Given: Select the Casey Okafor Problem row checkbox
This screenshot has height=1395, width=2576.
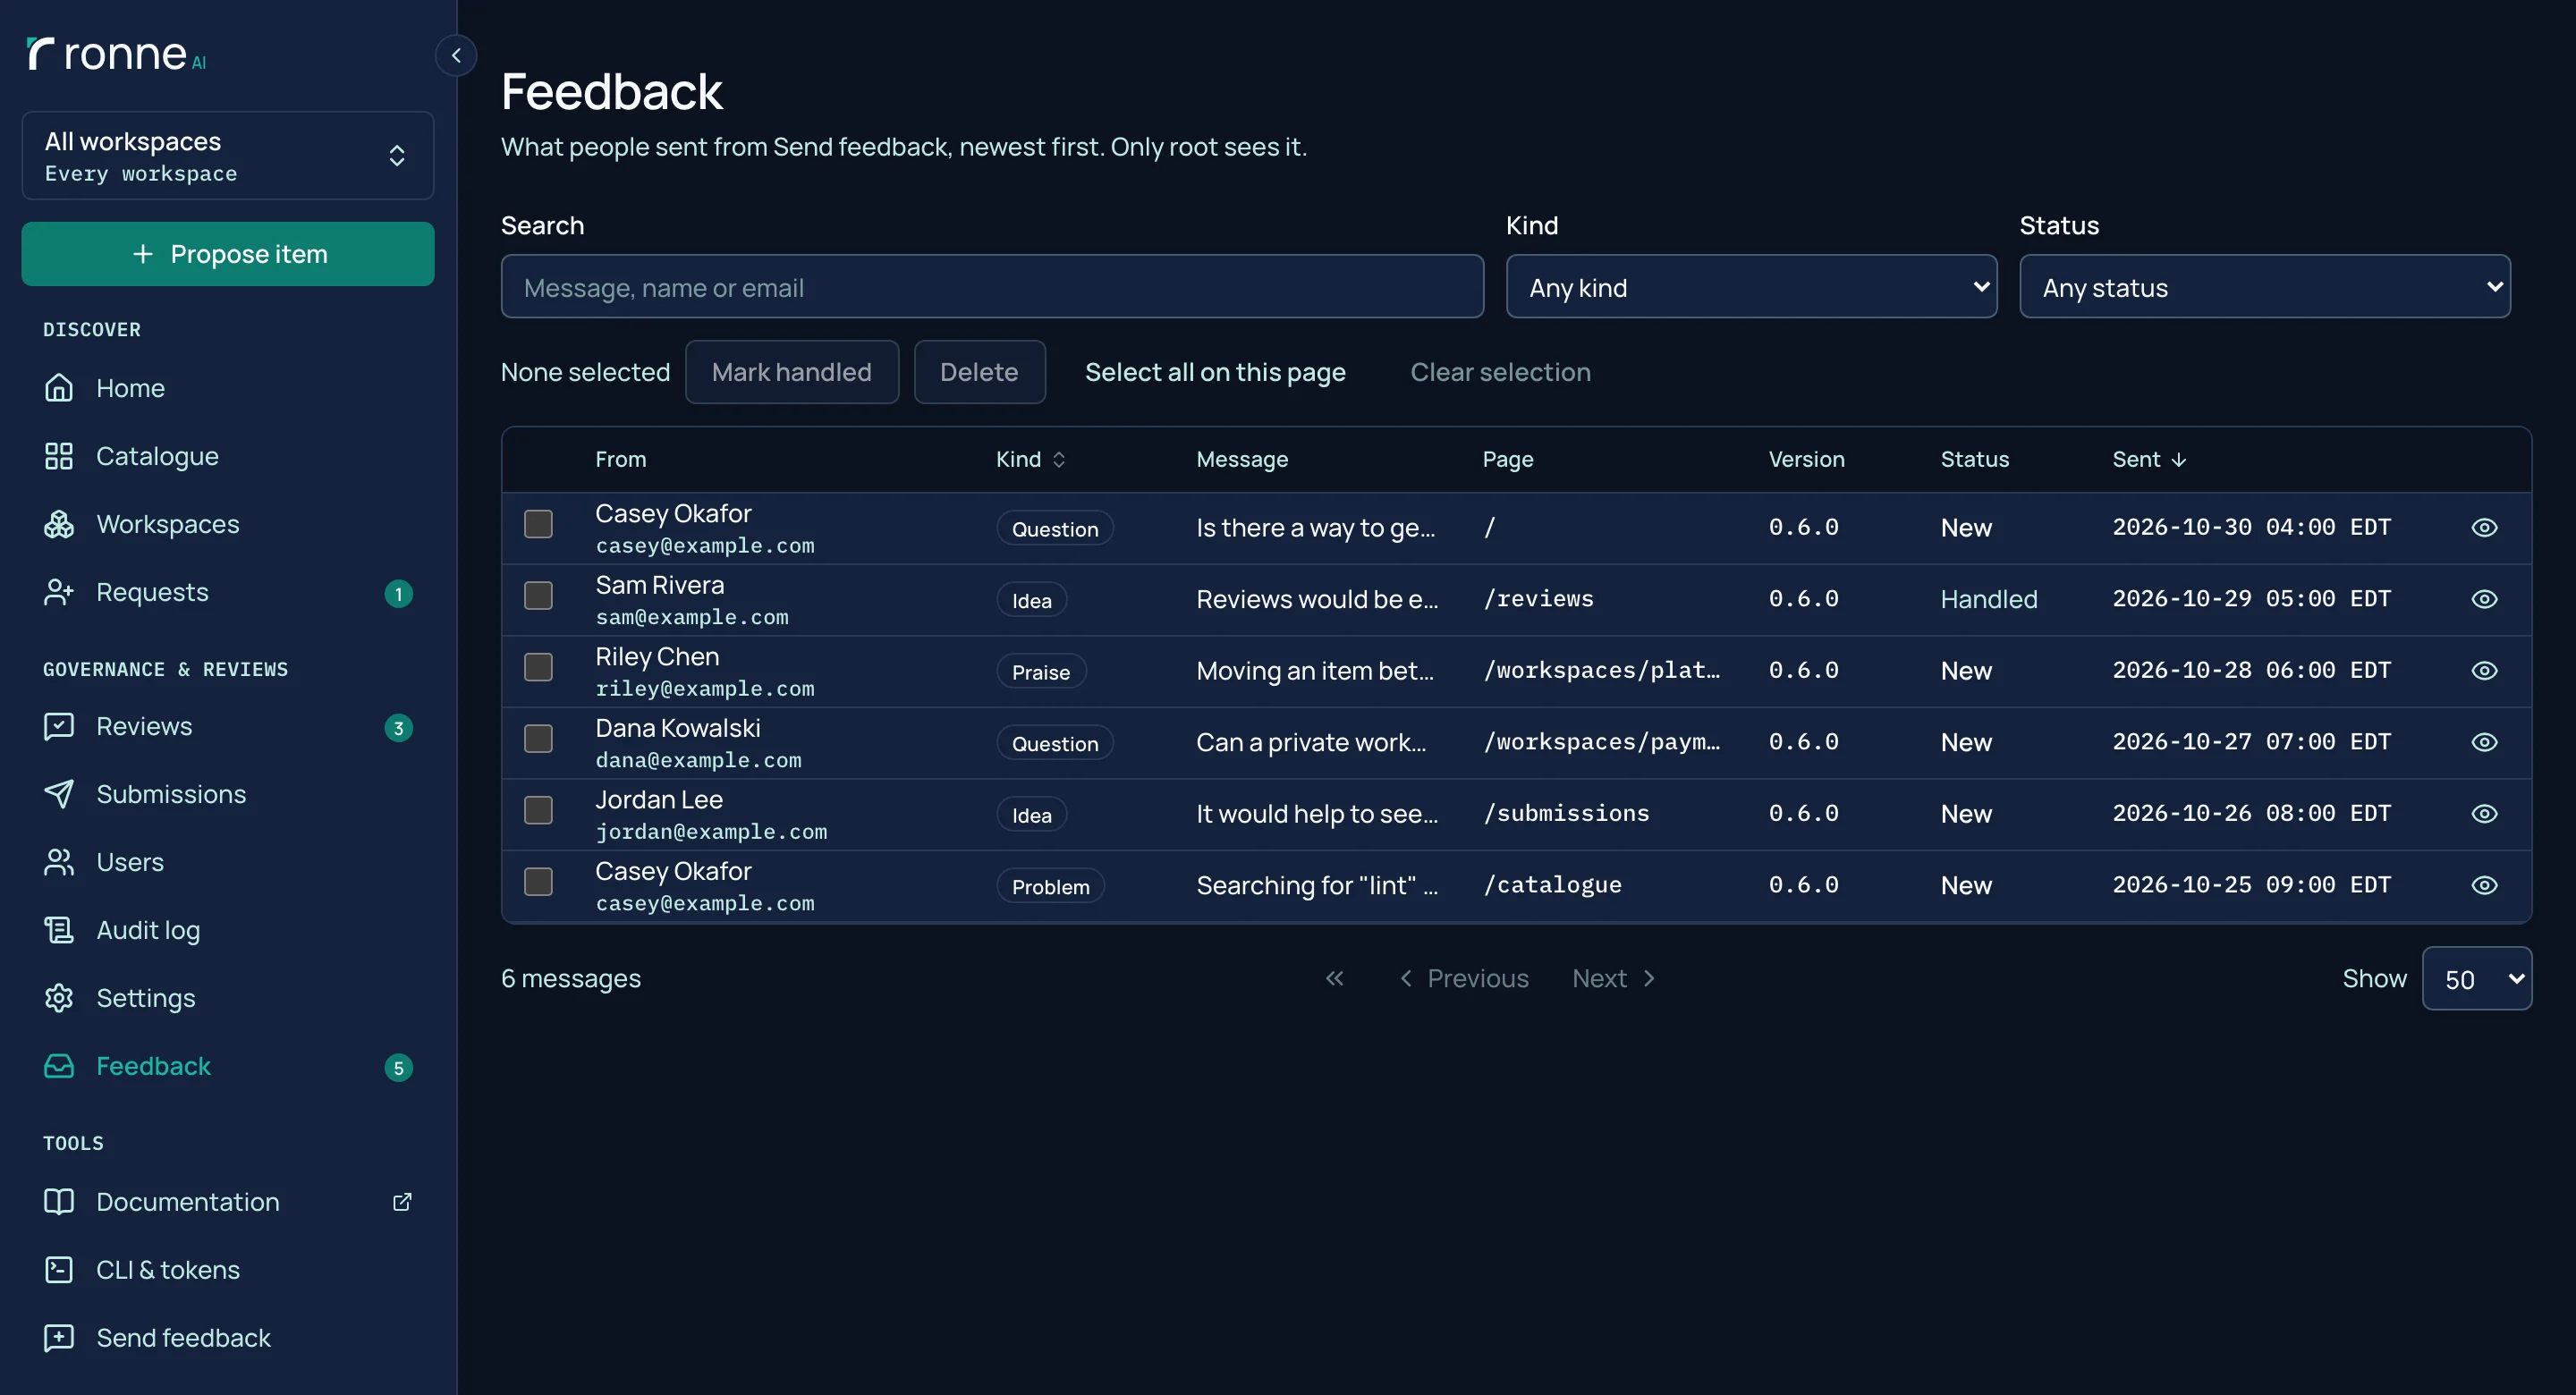Looking at the screenshot, I should pos(539,882).
